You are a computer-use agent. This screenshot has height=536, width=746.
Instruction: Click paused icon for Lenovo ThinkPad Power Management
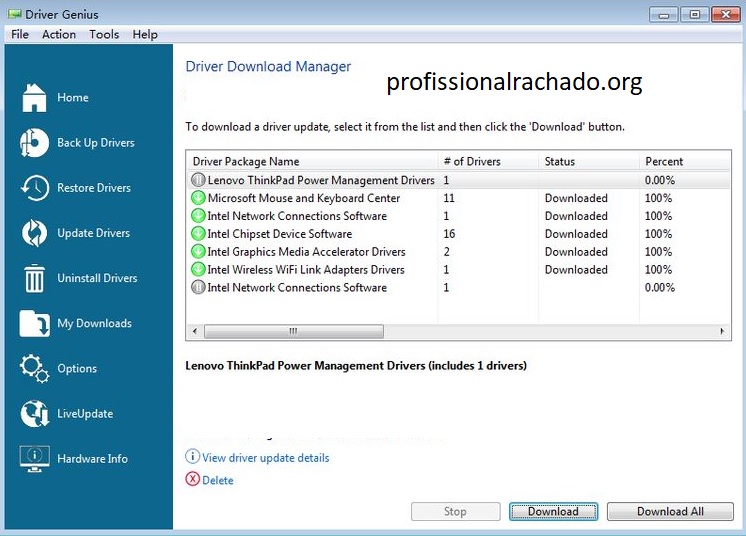[198, 180]
